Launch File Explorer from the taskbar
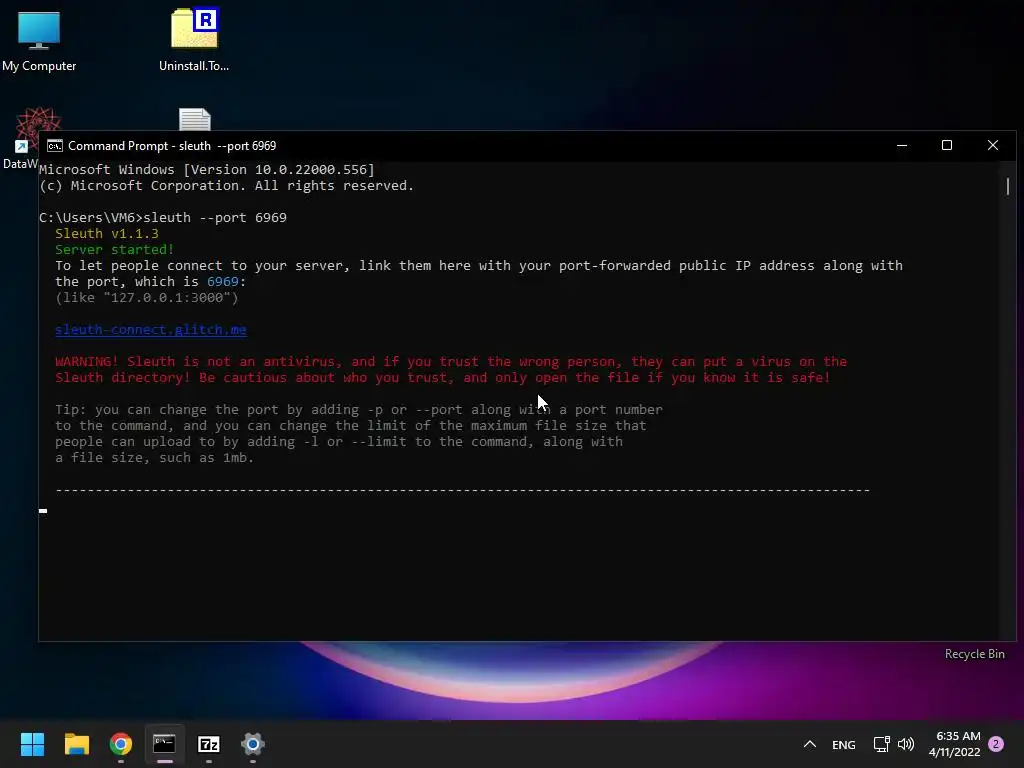 point(76,744)
